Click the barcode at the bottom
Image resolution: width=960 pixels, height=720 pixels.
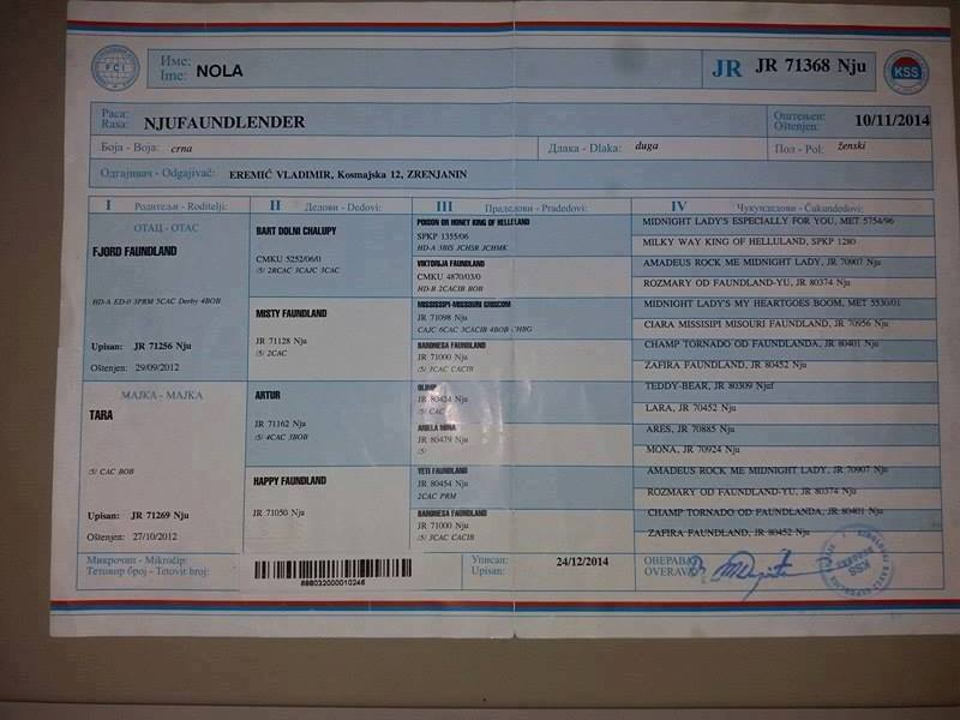332,569
